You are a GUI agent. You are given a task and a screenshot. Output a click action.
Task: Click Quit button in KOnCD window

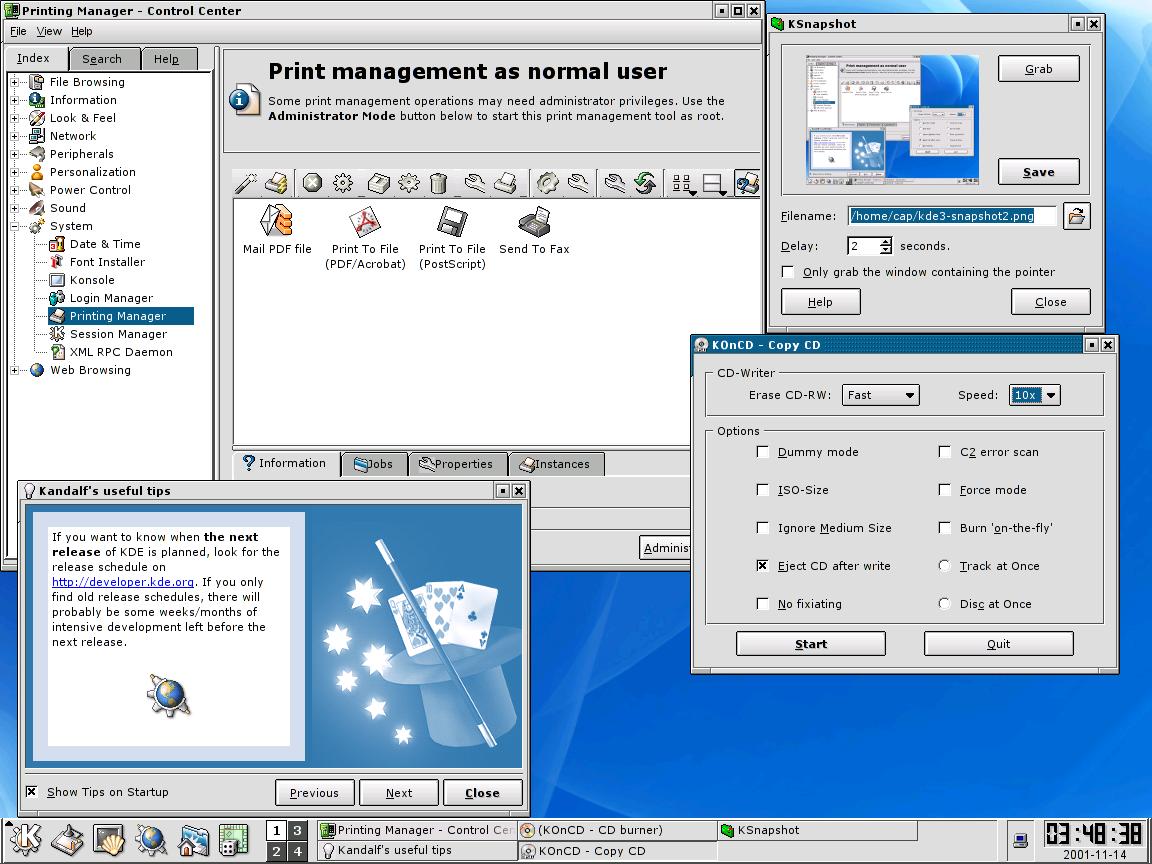998,644
